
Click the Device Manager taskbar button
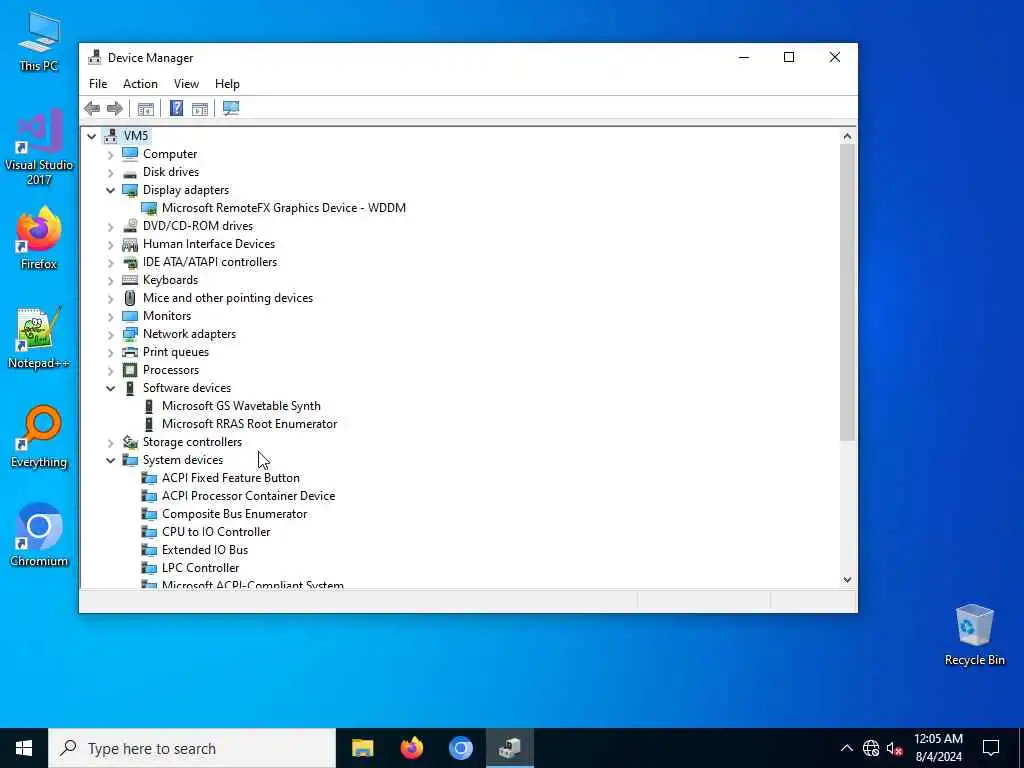(x=509, y=748)
